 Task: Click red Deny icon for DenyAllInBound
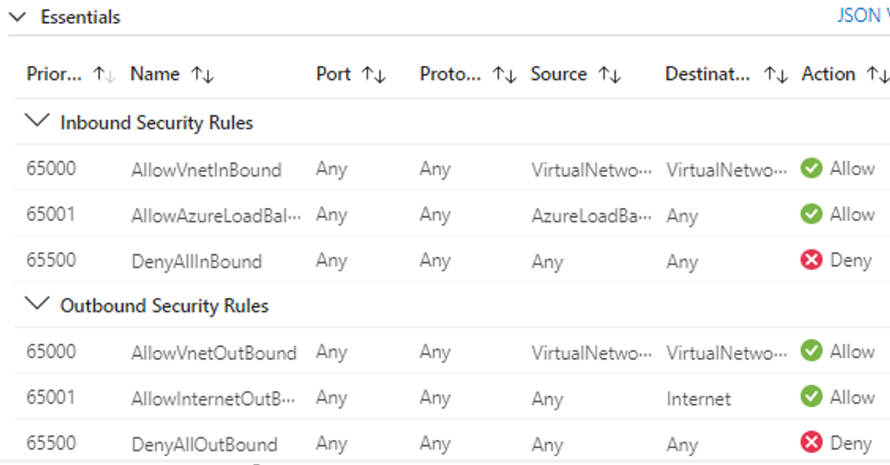pos(812,260)
